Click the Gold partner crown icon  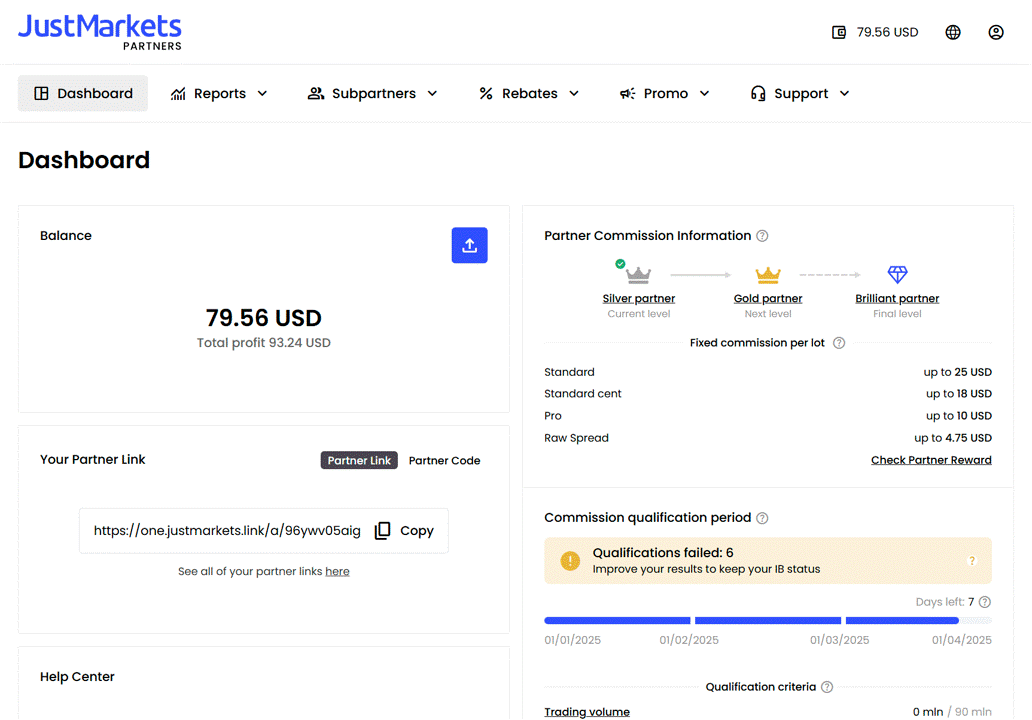(767, 274)
